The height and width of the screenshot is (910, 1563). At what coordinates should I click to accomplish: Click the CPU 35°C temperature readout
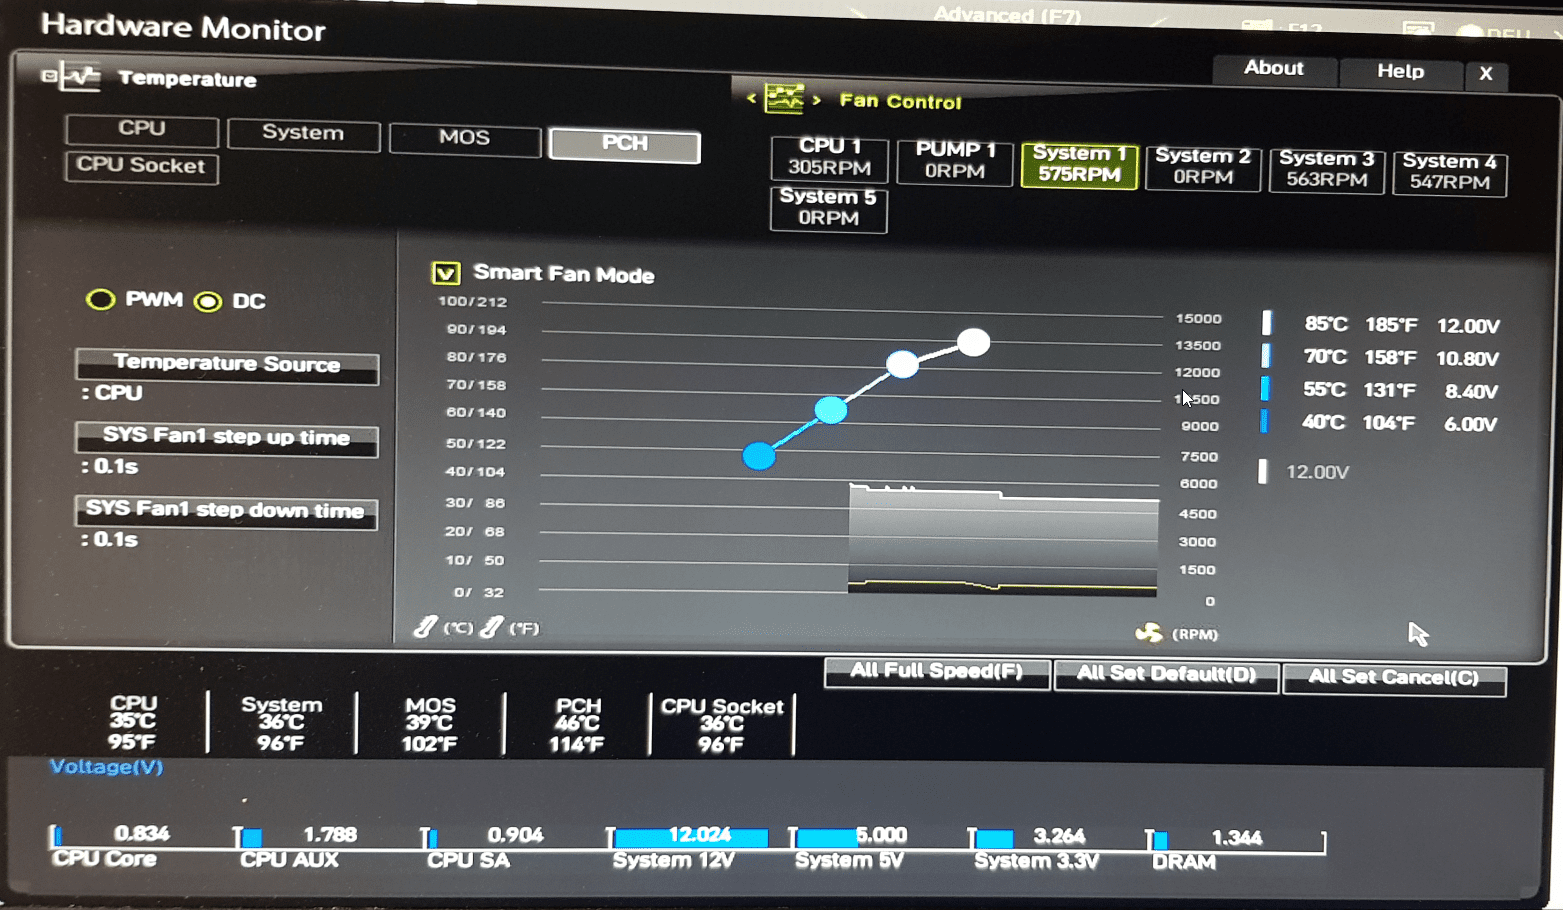[133, 722]
